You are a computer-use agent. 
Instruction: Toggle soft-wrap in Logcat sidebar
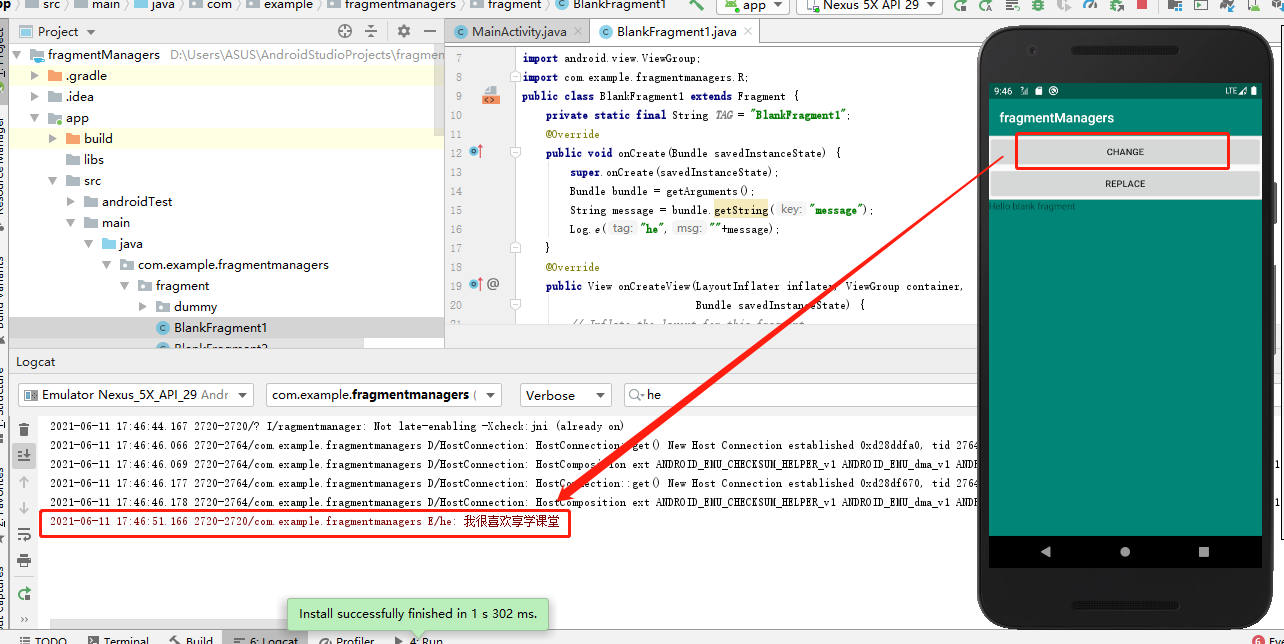pos(25,534)
